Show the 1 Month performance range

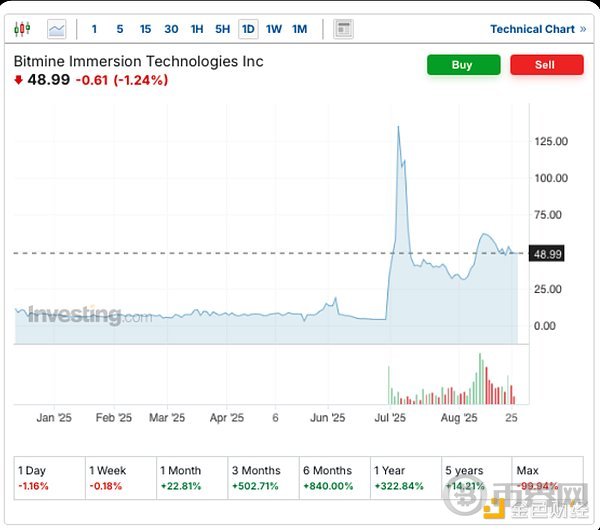click(192, 478)
